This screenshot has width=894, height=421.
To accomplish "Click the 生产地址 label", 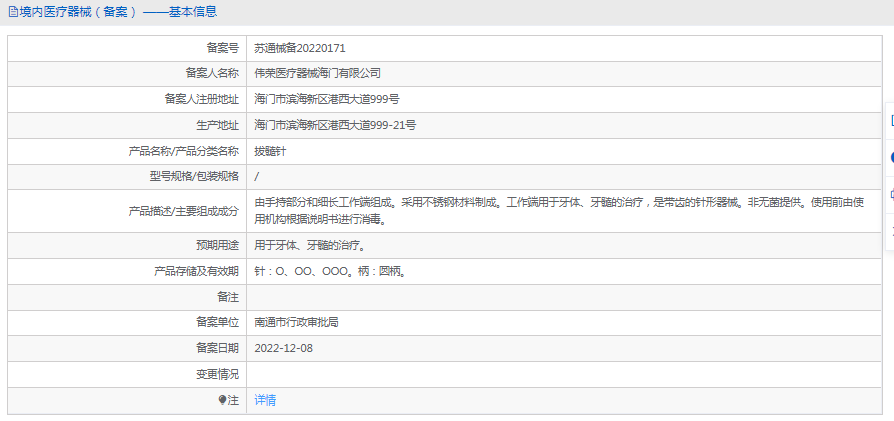I will pyautogui.click(x=217, y=126).
